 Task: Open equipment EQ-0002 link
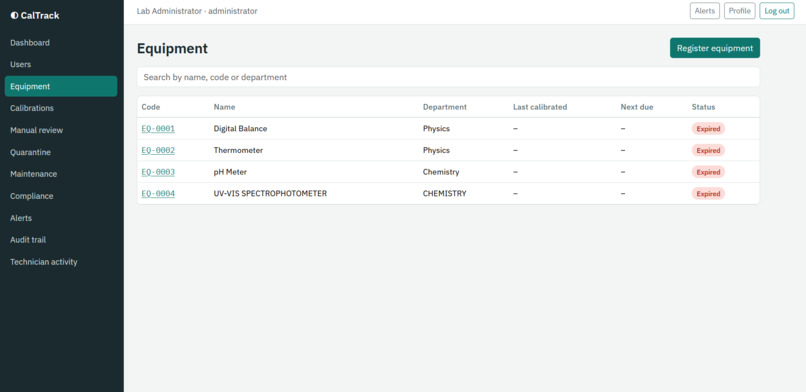click(158, 150)
